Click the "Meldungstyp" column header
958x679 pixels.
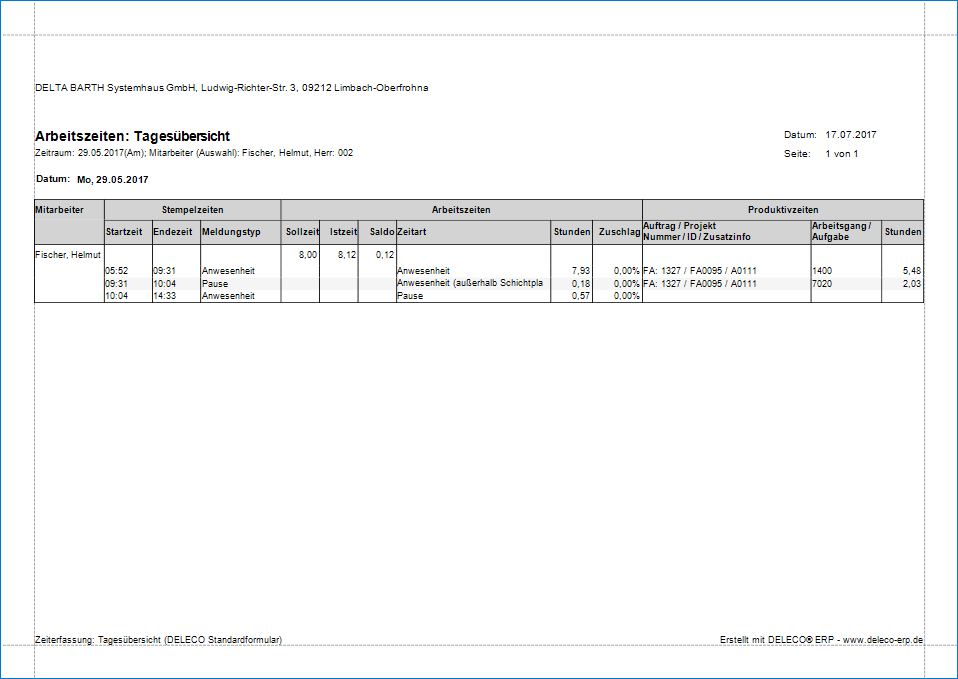[231, 232]
